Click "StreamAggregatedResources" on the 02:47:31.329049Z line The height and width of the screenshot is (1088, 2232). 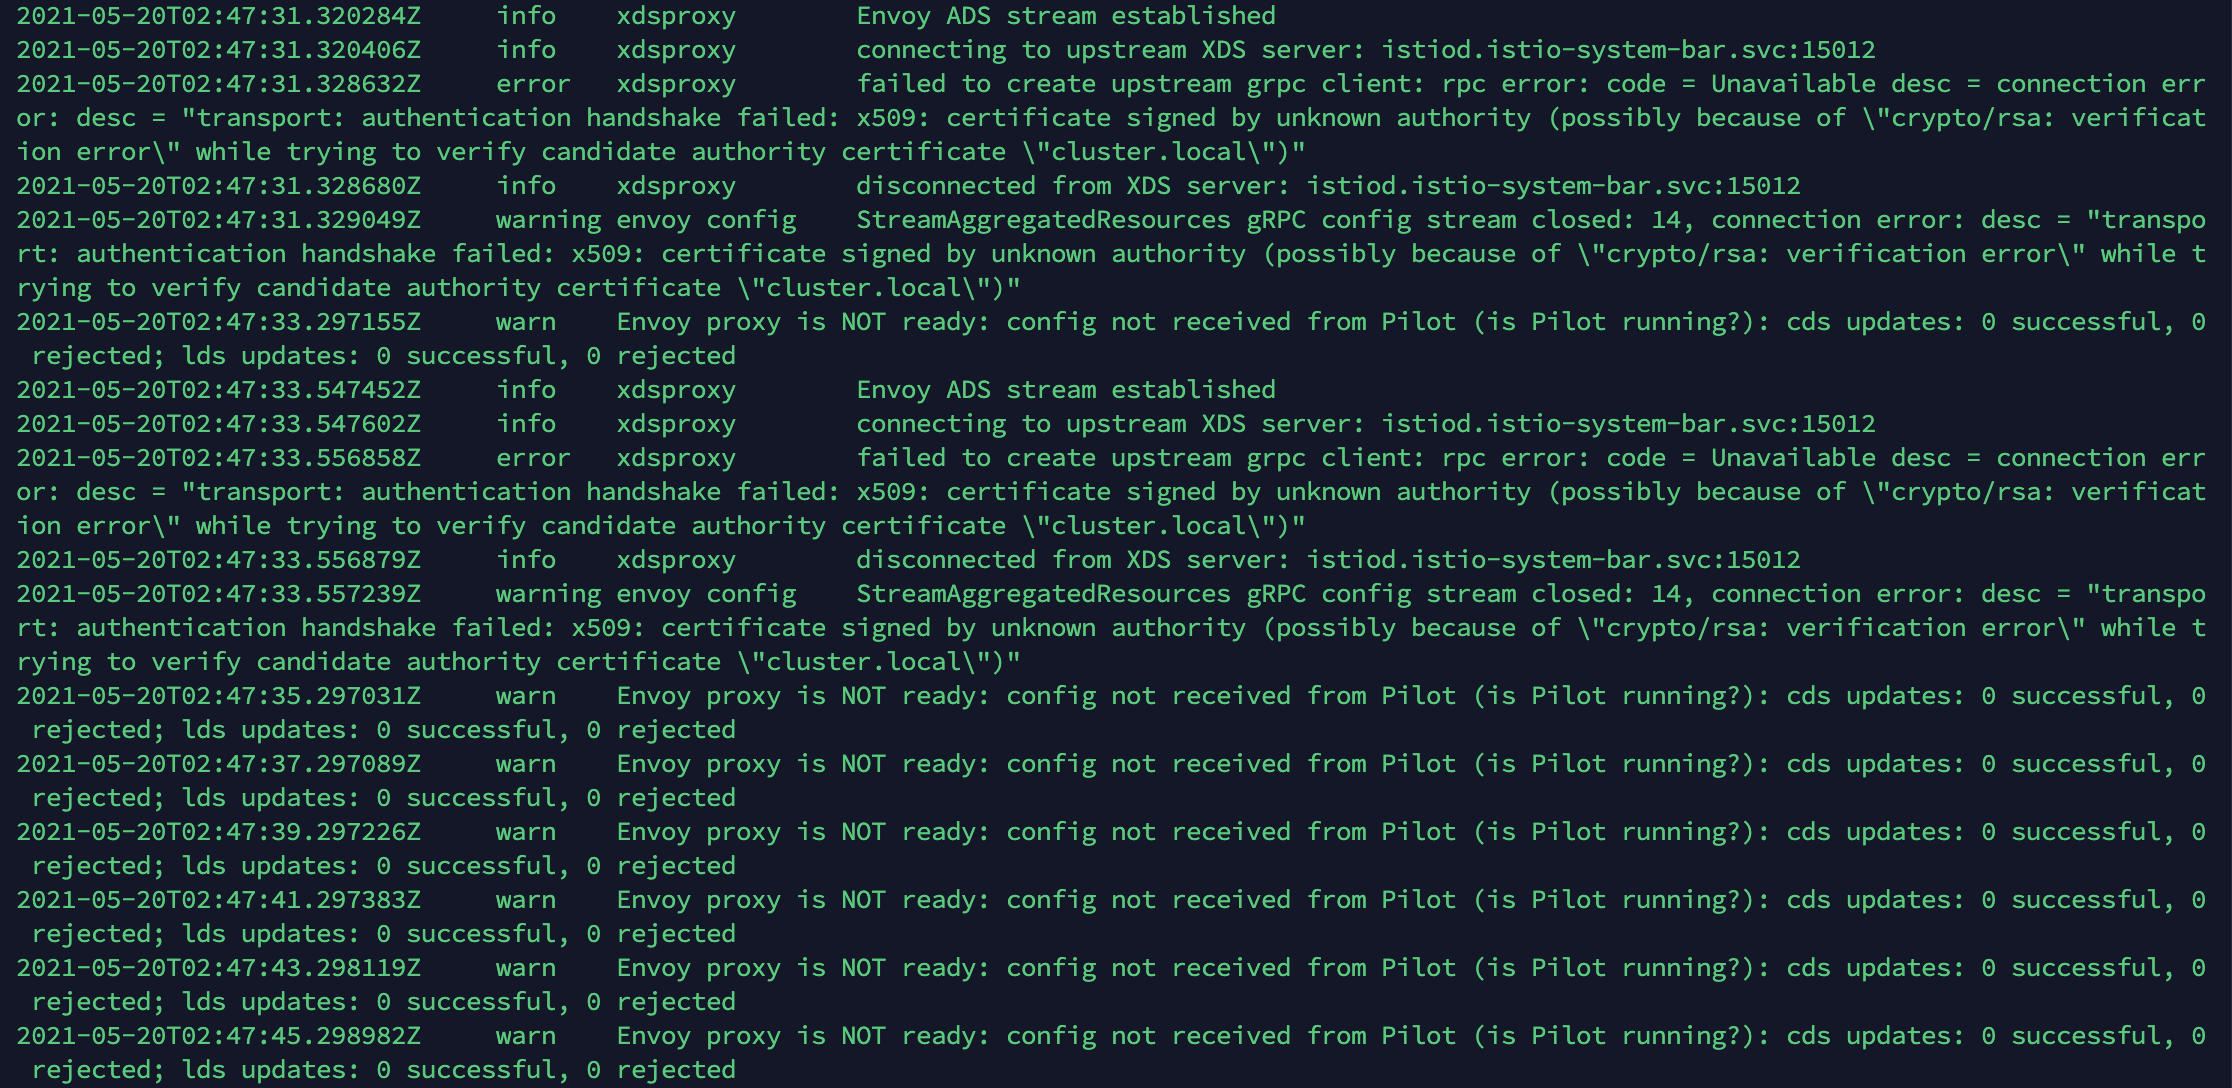[1043, 220]
